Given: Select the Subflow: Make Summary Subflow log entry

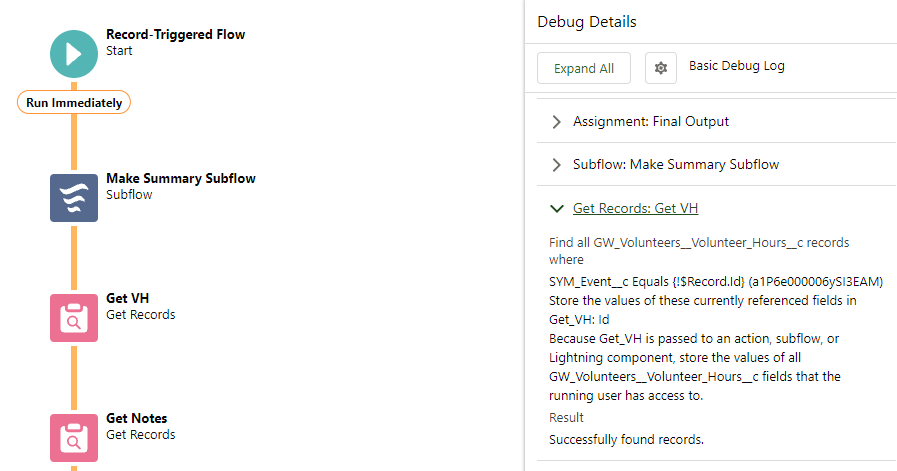Looking at the screenshot, I should (x=716, y=164).
